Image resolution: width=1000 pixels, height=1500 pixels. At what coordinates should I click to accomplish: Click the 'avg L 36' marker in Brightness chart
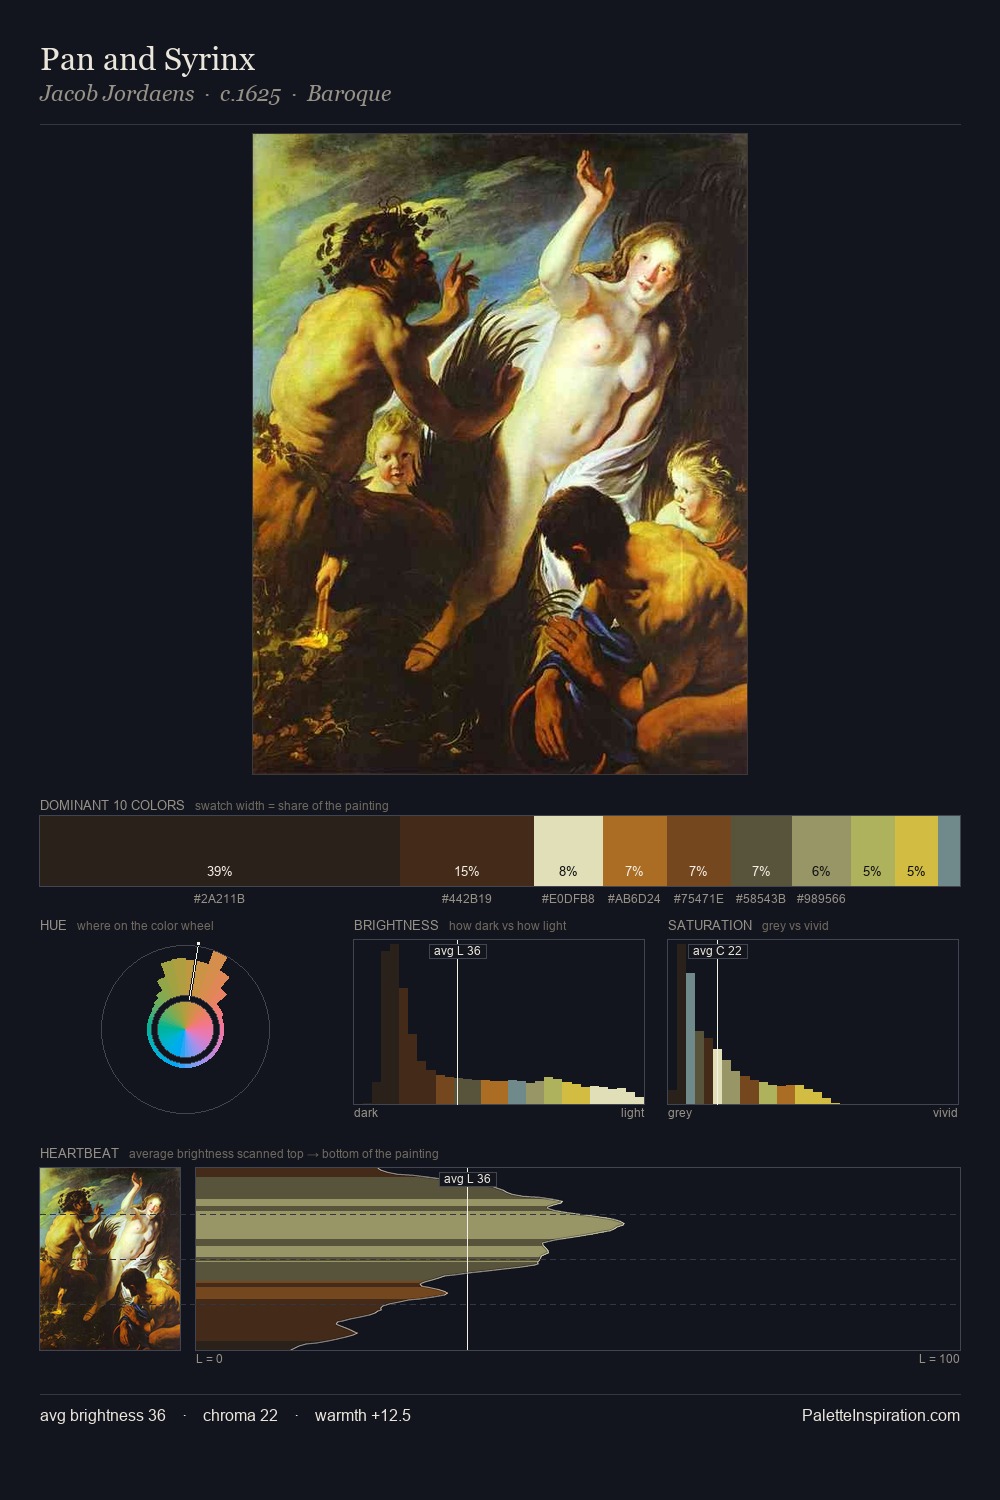(x=457, y=951)
